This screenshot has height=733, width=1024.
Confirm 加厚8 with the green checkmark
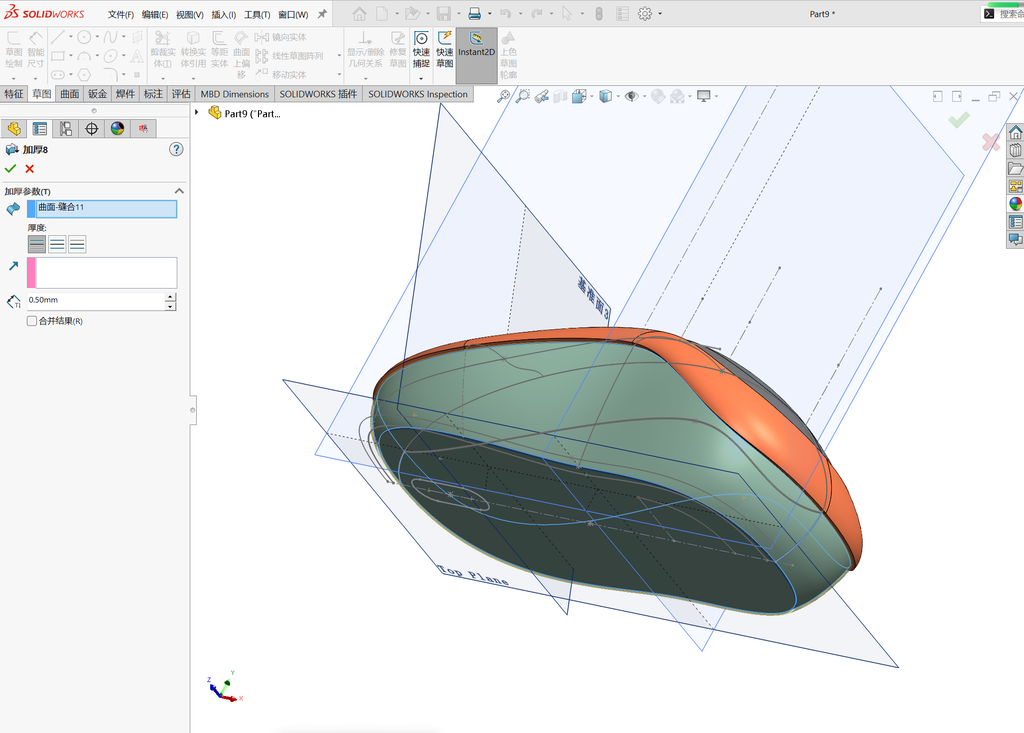(10, 169)
